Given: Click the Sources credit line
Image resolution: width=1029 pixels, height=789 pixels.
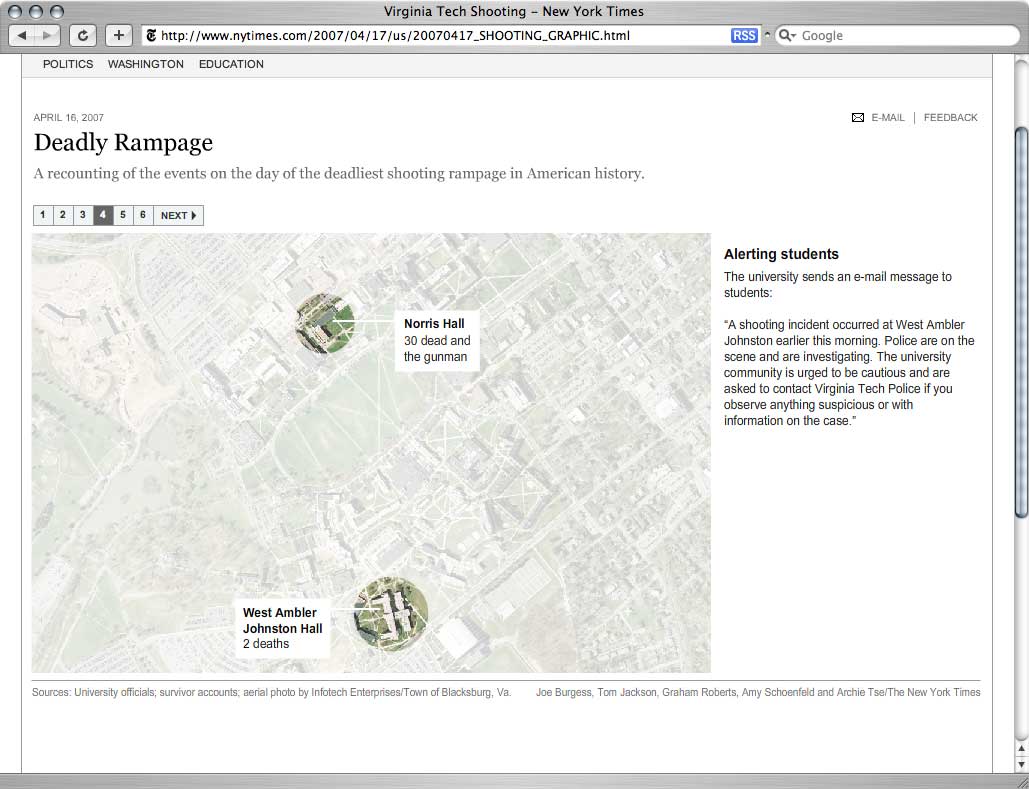Looking at the screenshot, I should point(272,692).
